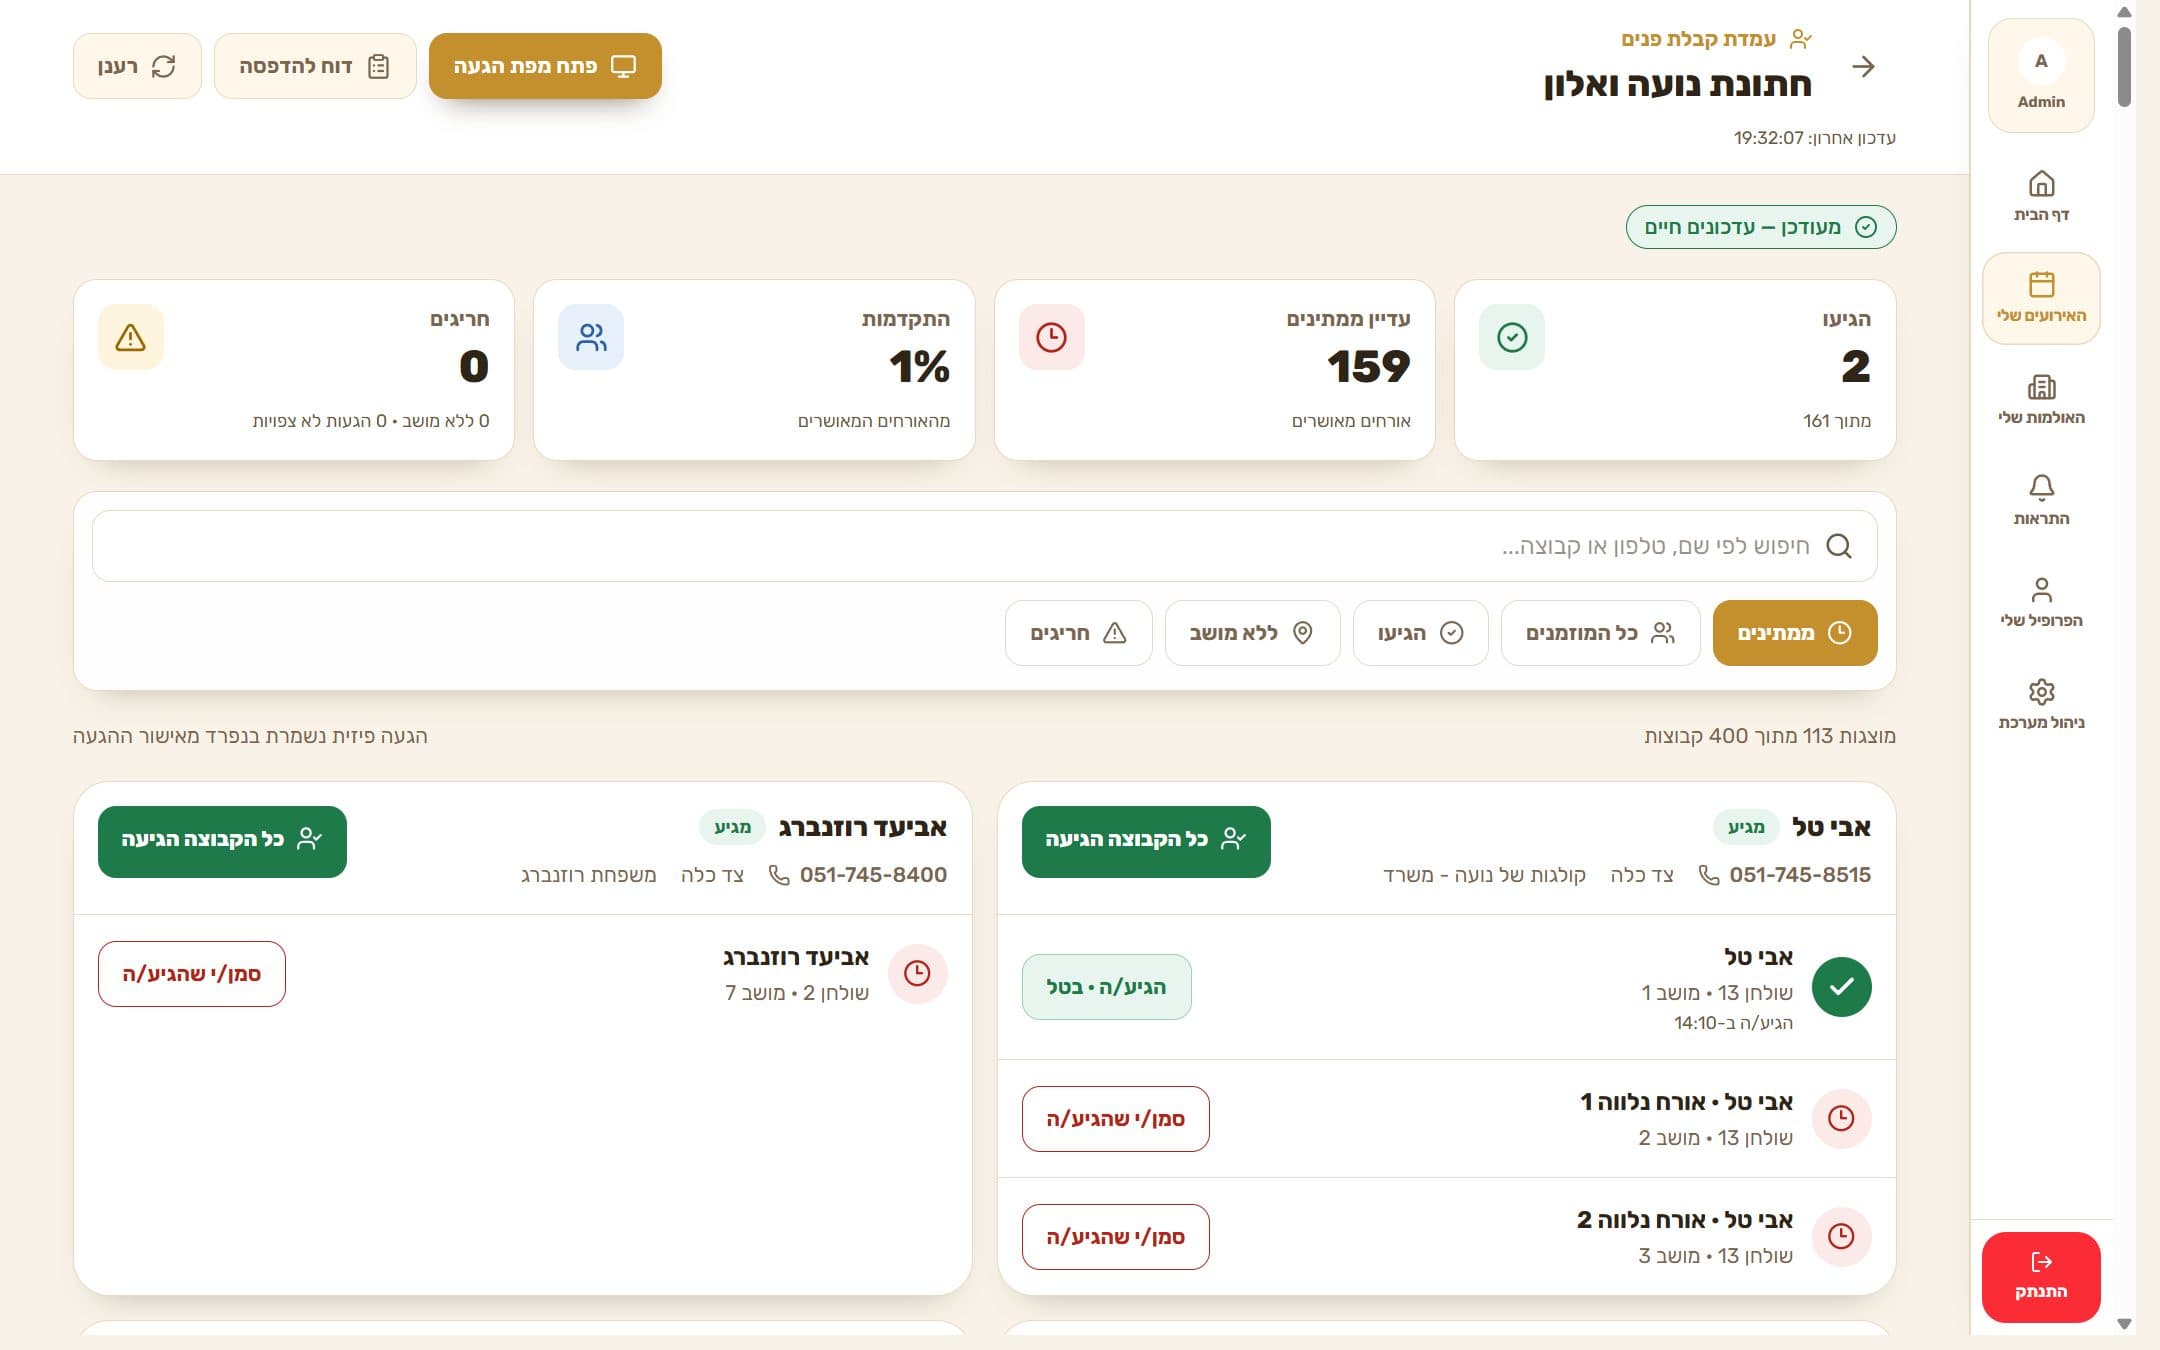This screenshot has width=2160, height=1350.
Task: Mark אבי טל אורח נלווה 1 as arrived
Action: pos(1115,1119)
